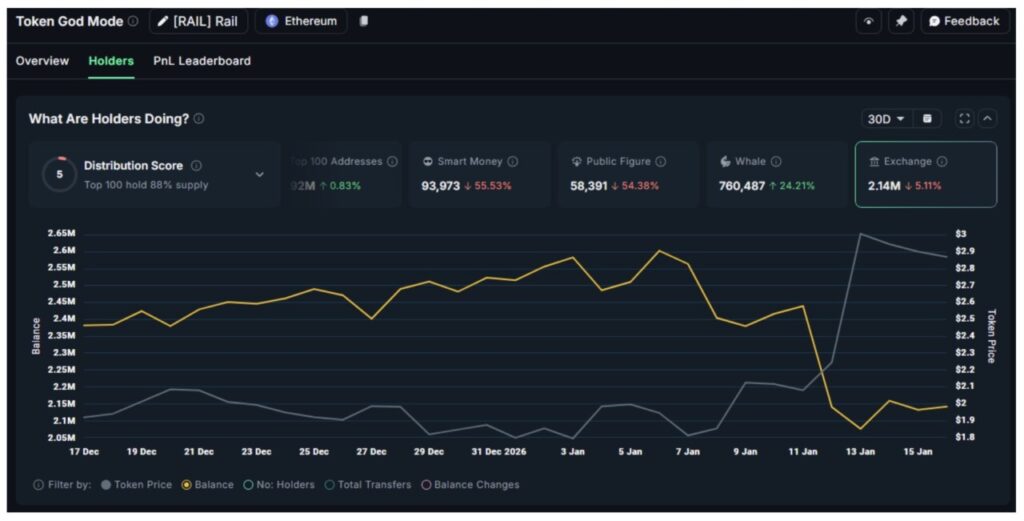This screenshot has width=1024, height=521.
Task: Open the 30D time range dropdown
Action: coord(886,119)
